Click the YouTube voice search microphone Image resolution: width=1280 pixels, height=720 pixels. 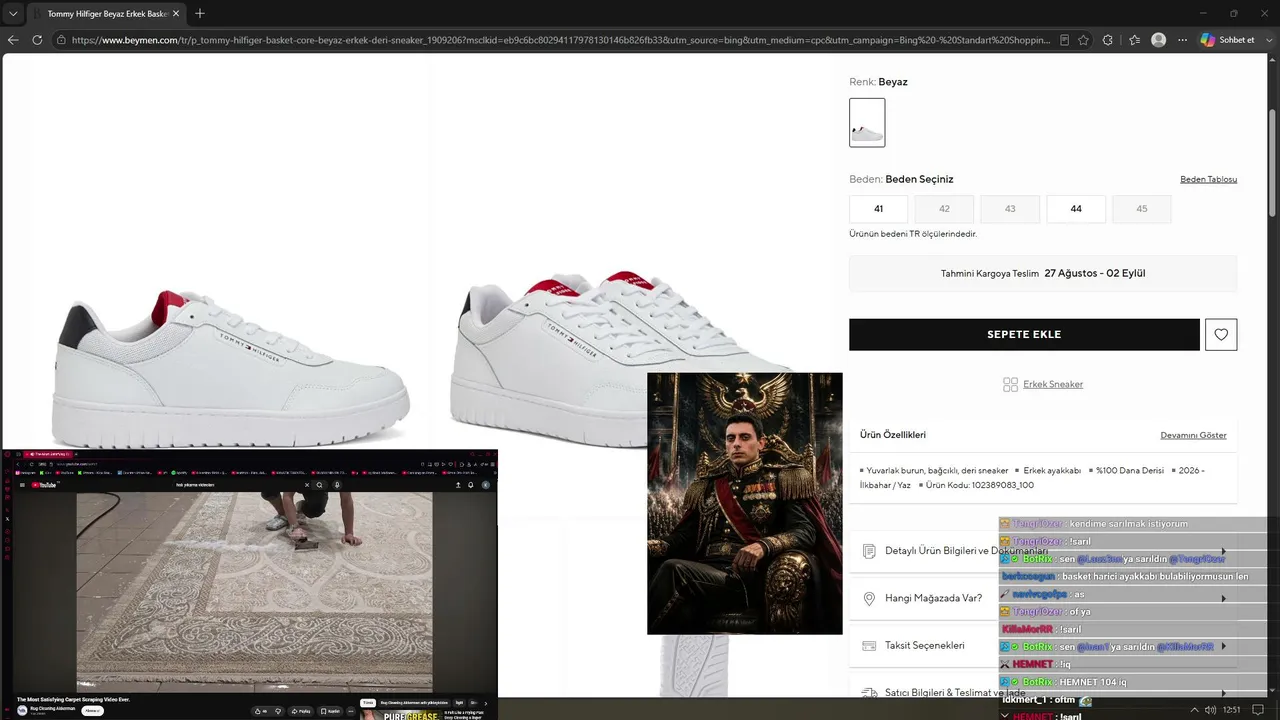point(337,485)
